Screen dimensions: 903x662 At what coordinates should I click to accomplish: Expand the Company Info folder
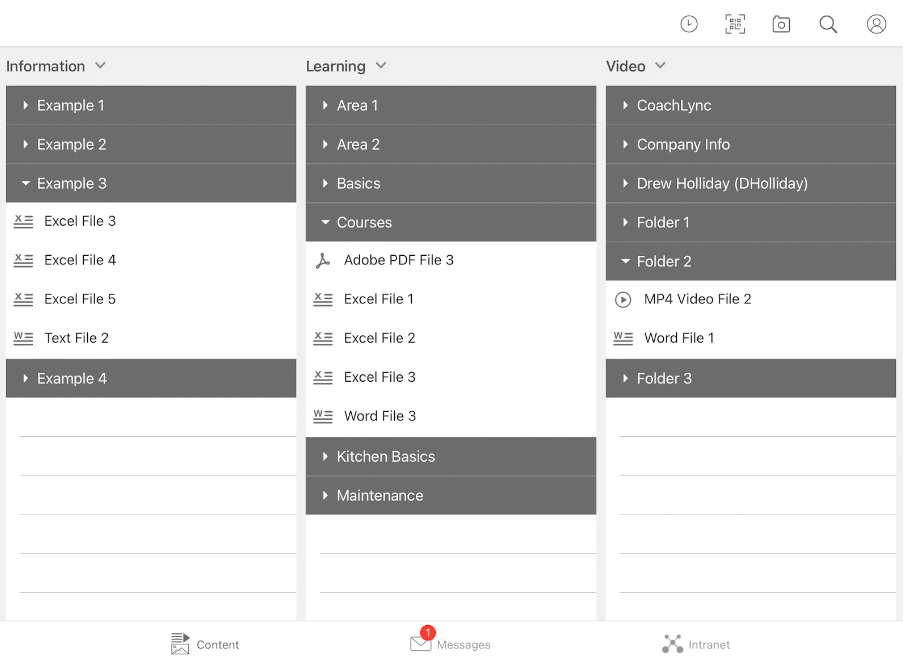(751, 144)
